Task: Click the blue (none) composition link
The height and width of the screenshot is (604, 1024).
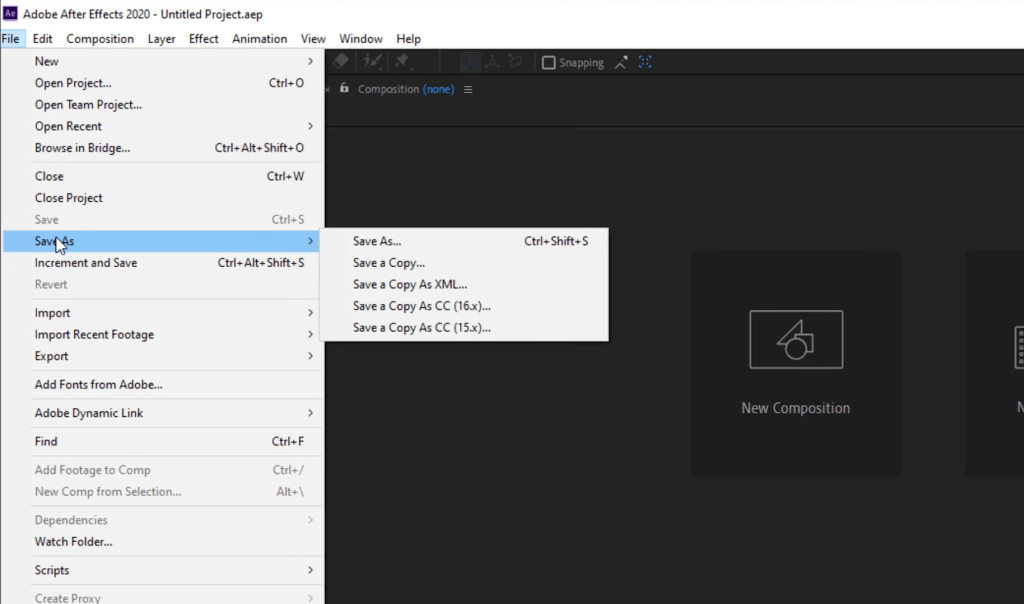Action: pyautogui.click(x=437, y=88)
